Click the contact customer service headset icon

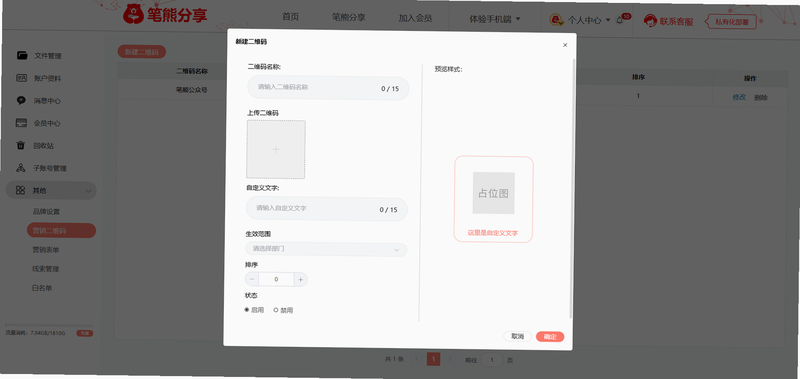650,21
